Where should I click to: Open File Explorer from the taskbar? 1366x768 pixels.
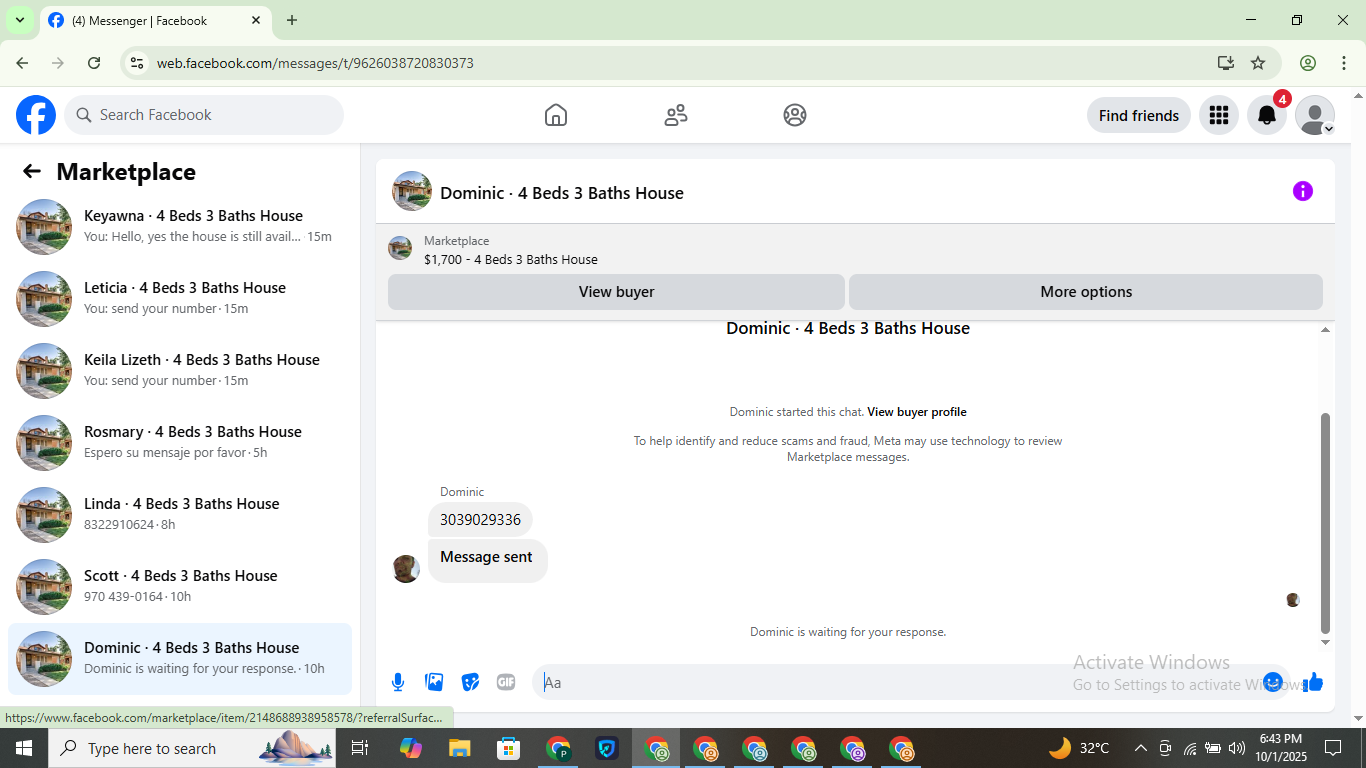coord(459,748)
